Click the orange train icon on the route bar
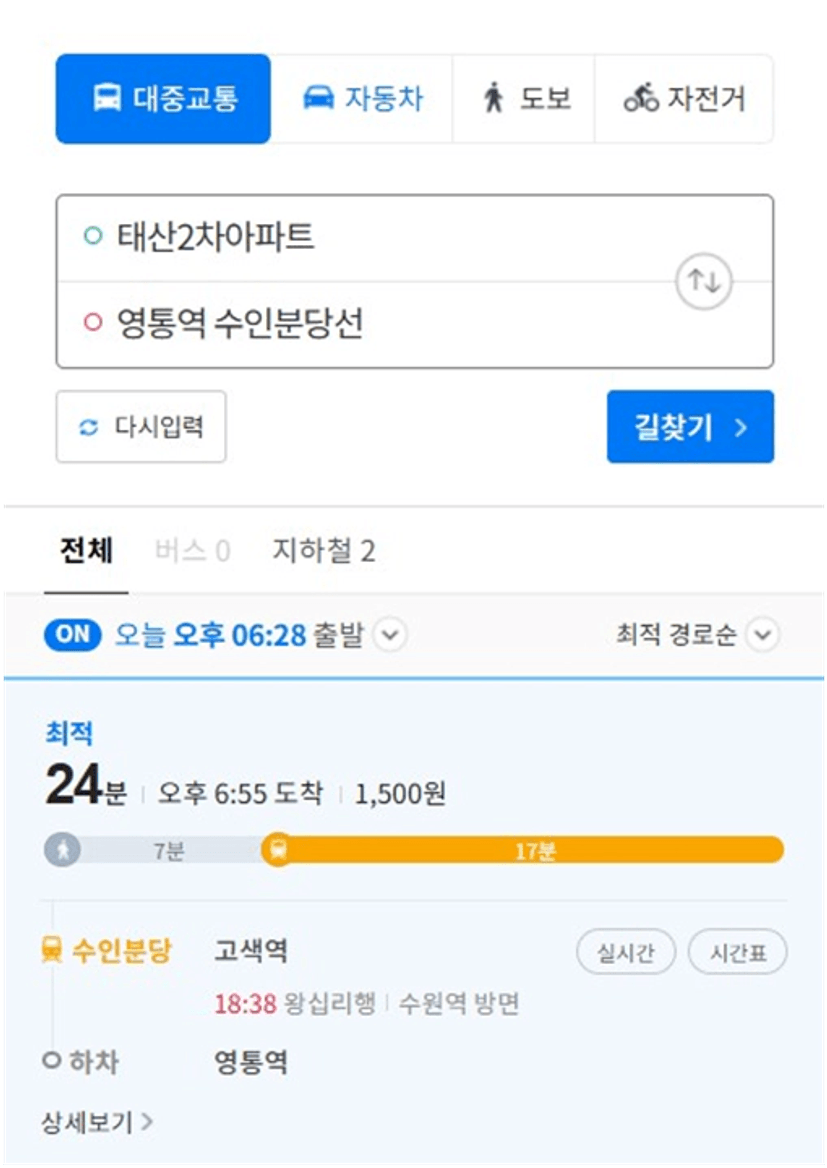827x1168 pixels. (x=279, y=849)
